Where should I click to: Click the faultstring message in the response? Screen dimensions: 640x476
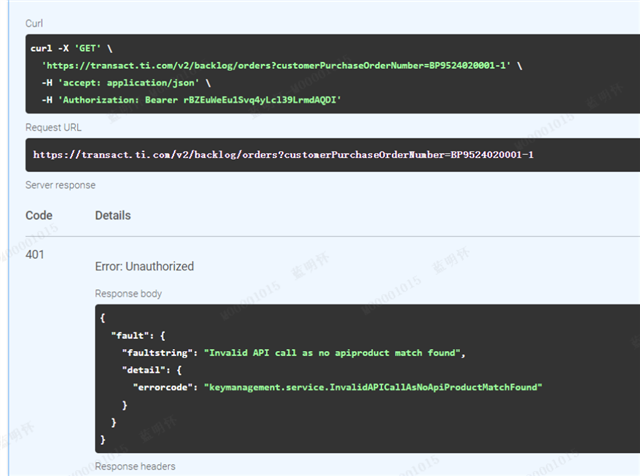pyautogui.click(x=335, y=352)
